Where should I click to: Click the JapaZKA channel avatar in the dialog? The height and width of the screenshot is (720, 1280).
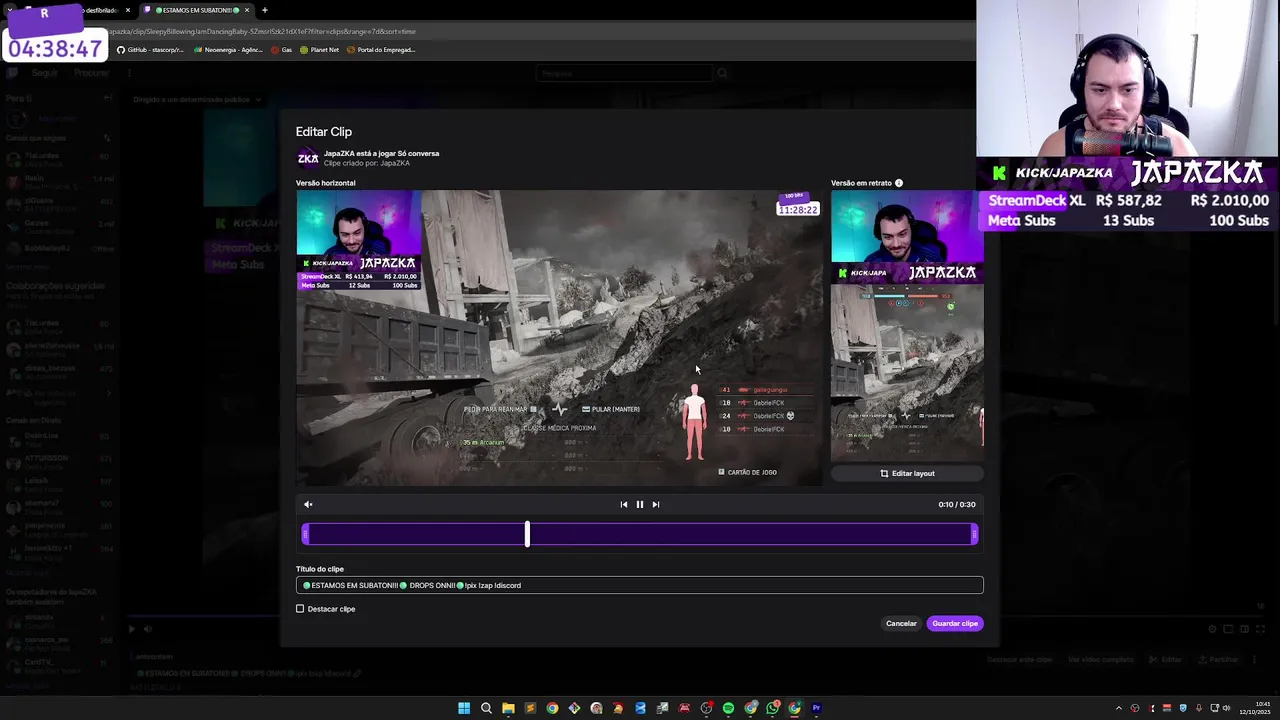tap(308, 158)
